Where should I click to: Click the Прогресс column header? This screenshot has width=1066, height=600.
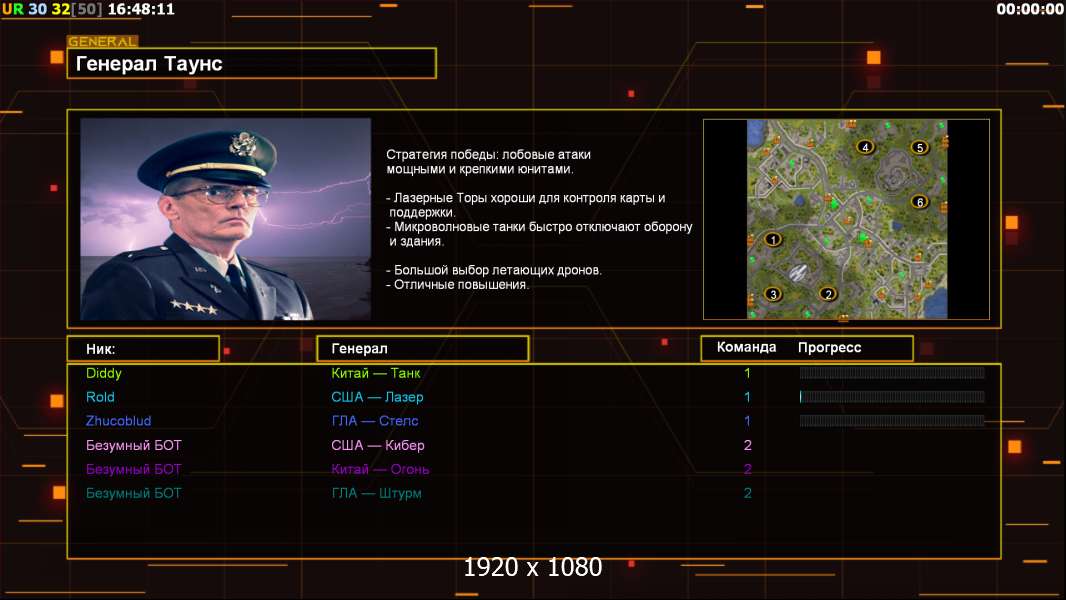pos(829,348)
